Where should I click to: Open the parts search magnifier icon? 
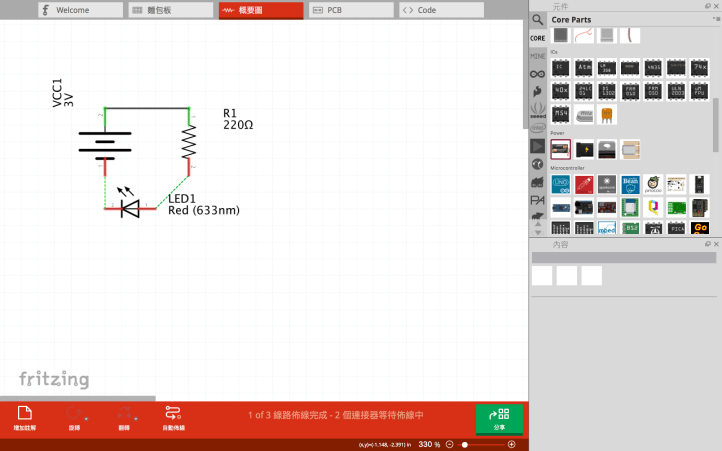click(538, 20)
